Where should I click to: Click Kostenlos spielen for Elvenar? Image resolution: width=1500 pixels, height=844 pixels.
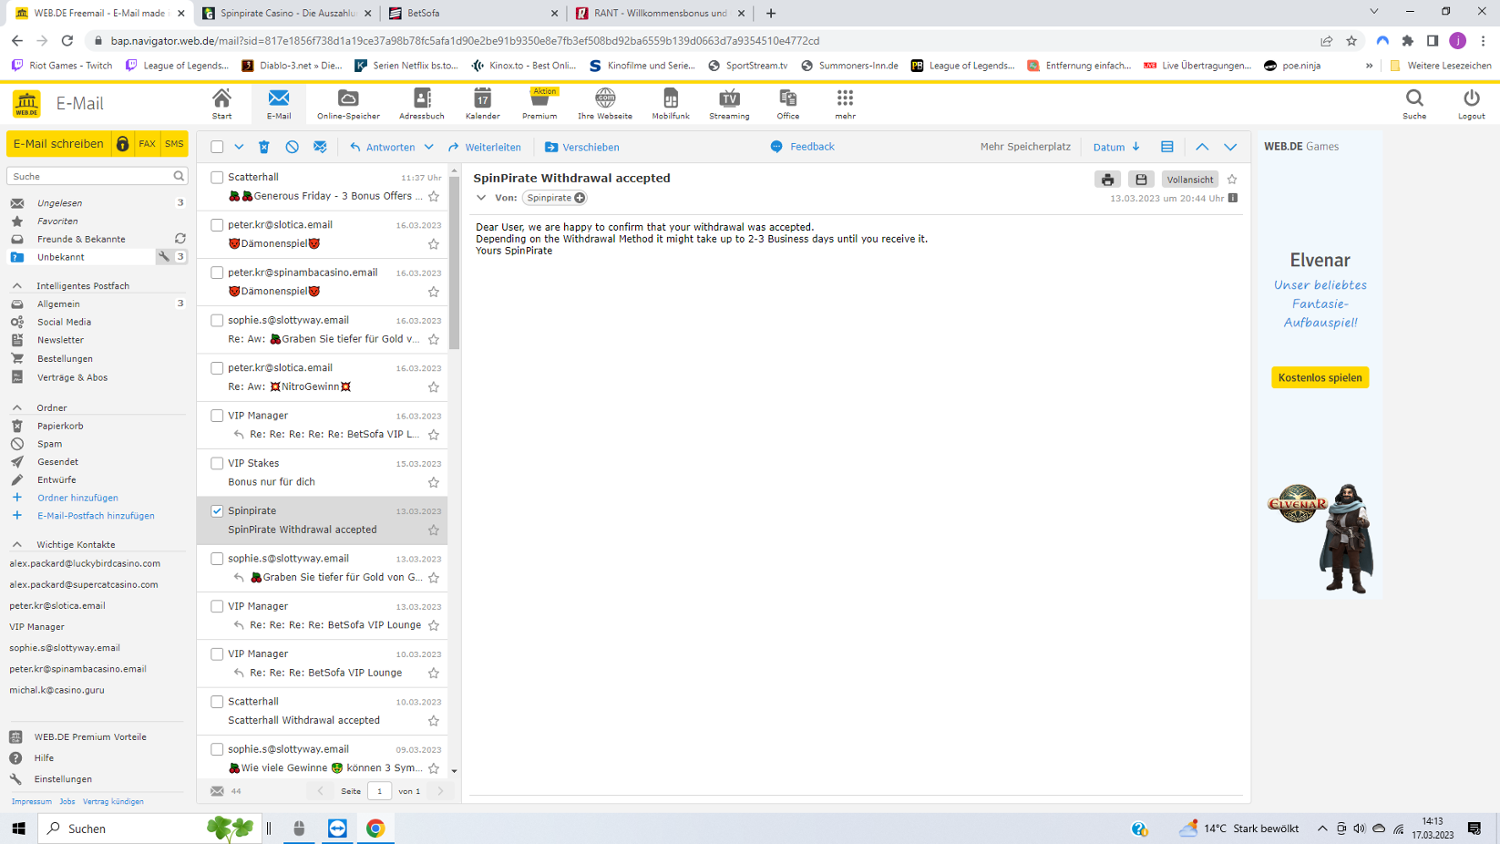(1320, 377)
